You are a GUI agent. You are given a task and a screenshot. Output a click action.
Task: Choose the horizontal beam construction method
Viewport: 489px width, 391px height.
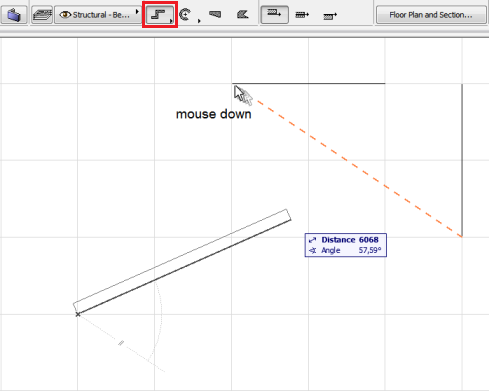(215, 14)
